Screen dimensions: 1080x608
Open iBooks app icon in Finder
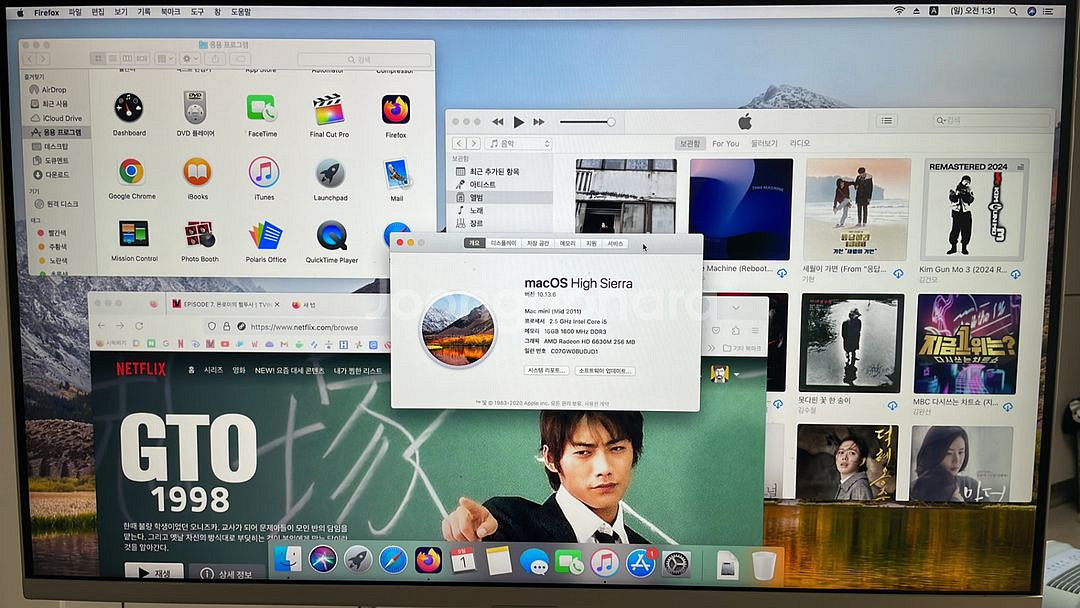coord(197,172)
